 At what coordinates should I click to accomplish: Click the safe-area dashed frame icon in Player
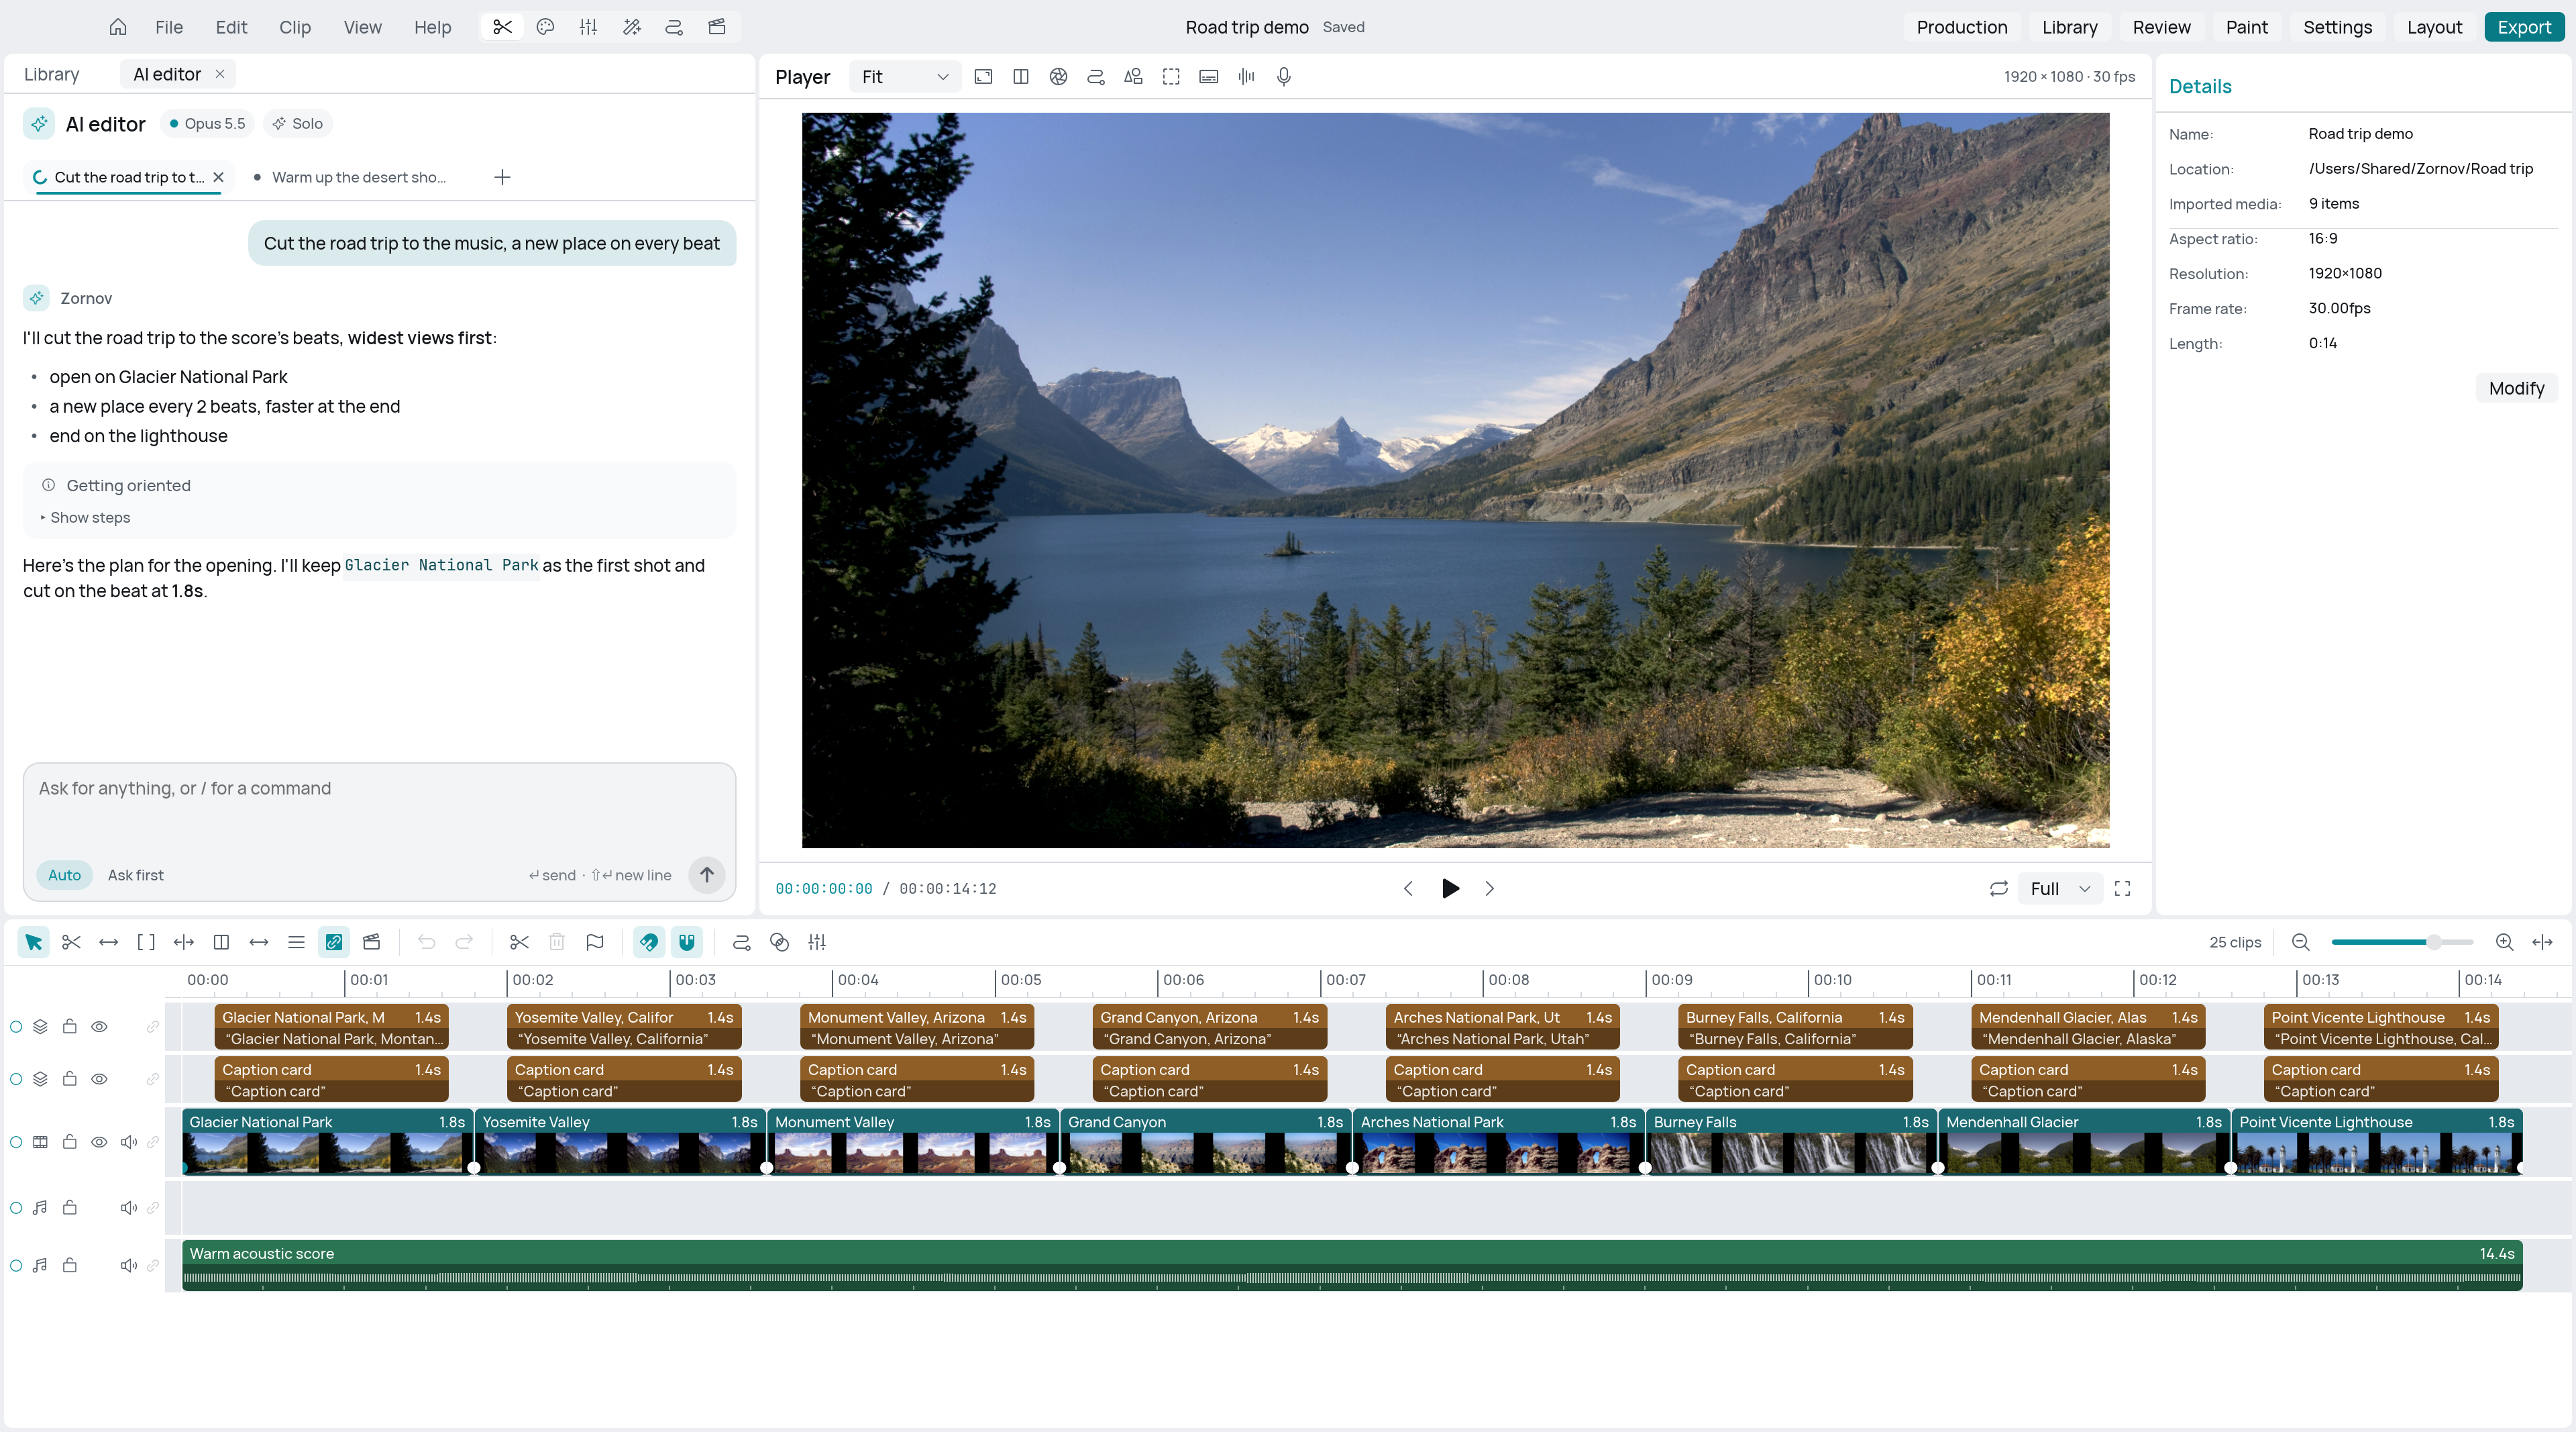1171,77
